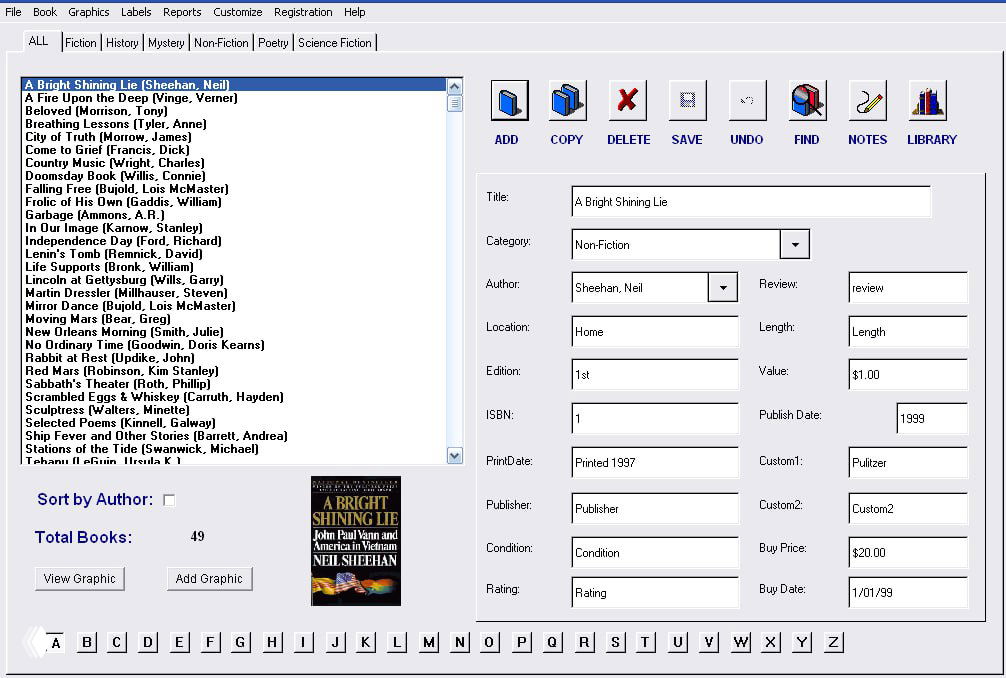Click the View Graphic button
The image size is (1006, 678).
(80, 578)
